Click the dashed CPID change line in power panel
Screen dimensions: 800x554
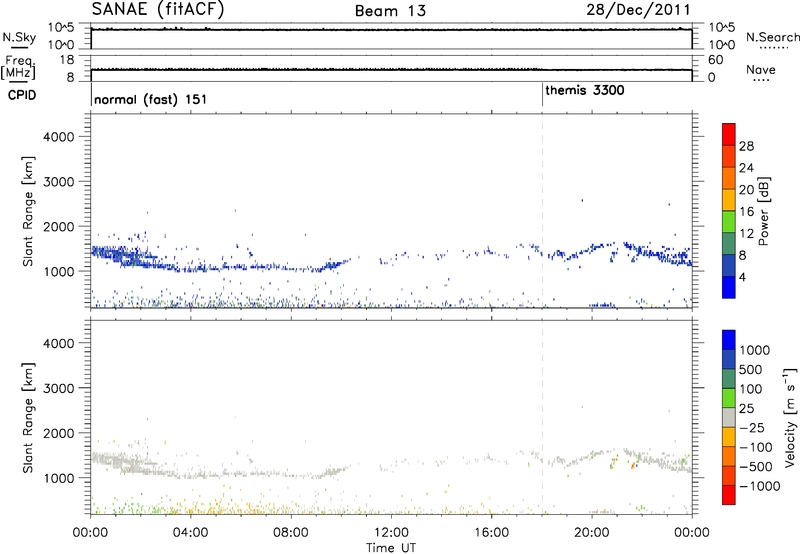point(542,211)
